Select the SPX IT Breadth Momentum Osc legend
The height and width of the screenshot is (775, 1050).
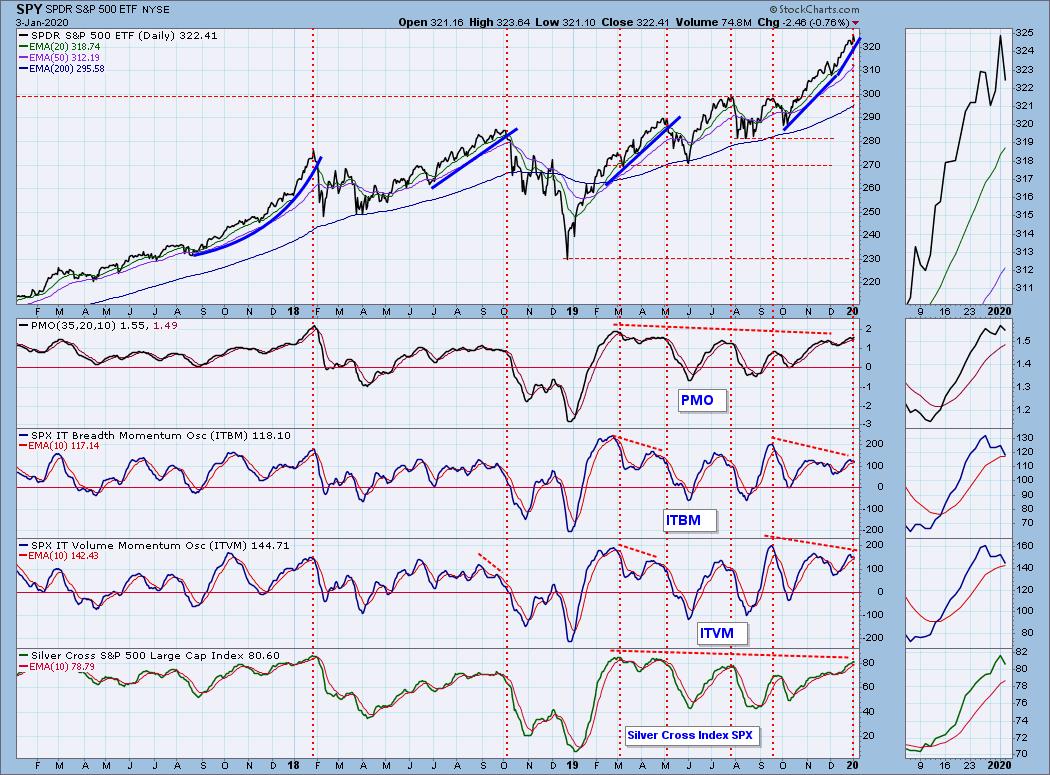[x=155, y=435]
